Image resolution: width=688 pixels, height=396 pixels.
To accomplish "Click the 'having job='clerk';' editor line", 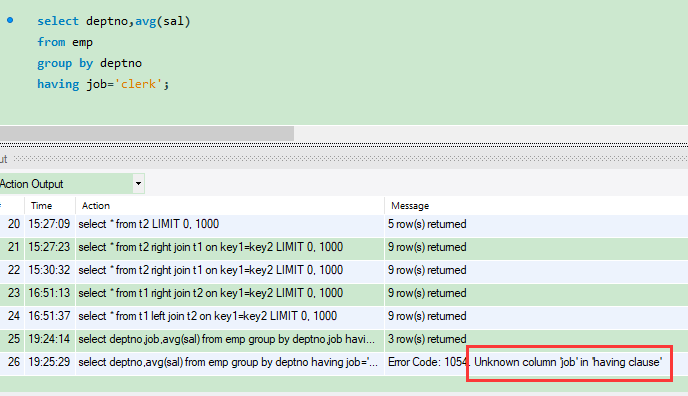I will coord(103,84).
